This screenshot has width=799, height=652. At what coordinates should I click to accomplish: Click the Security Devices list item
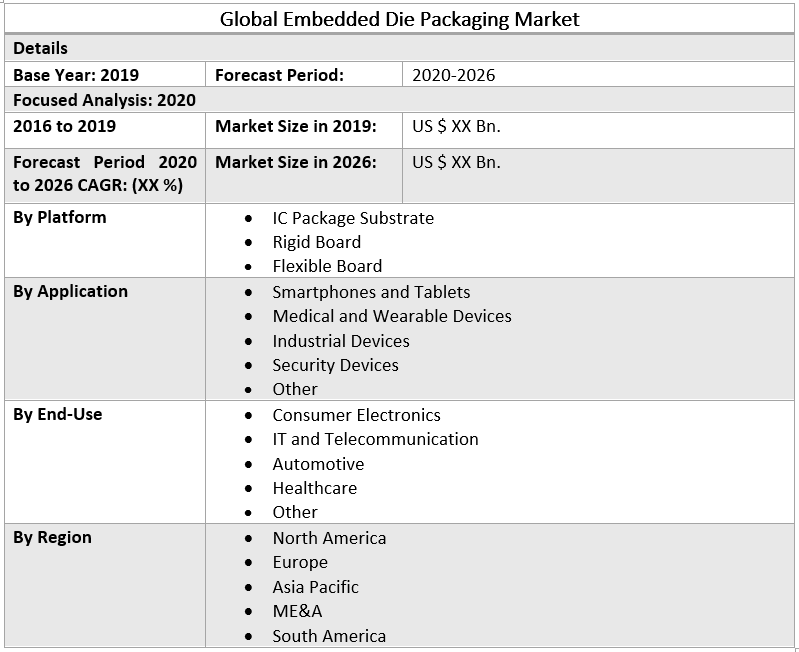pyautogui.click(x=335, y=365)
